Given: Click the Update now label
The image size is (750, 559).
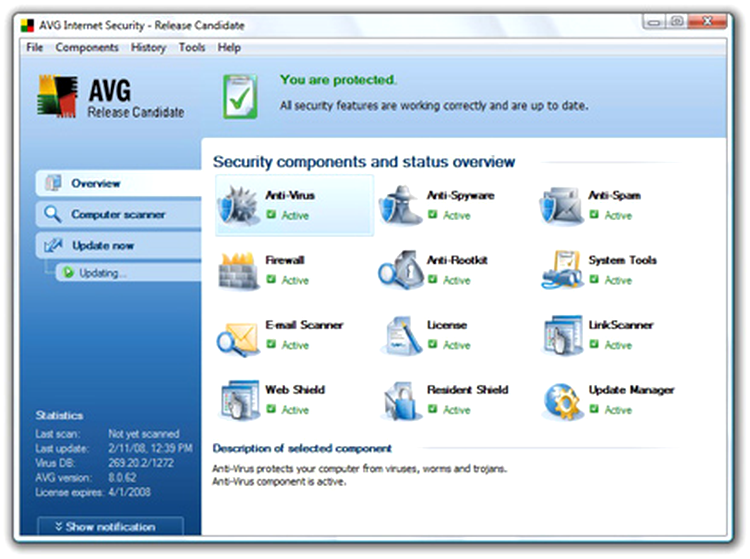Looking at the screenshot, I should [x=103, y=245].
